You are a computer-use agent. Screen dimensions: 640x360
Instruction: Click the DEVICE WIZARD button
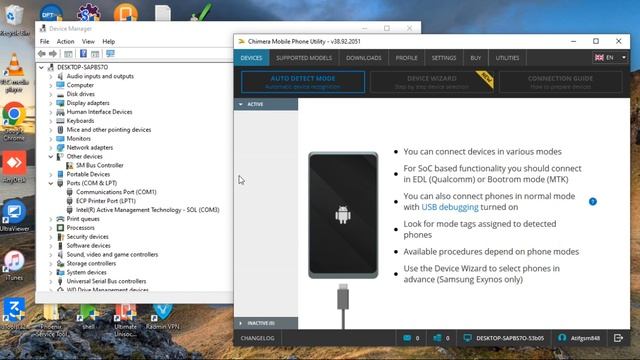click(x=432, y=82)
